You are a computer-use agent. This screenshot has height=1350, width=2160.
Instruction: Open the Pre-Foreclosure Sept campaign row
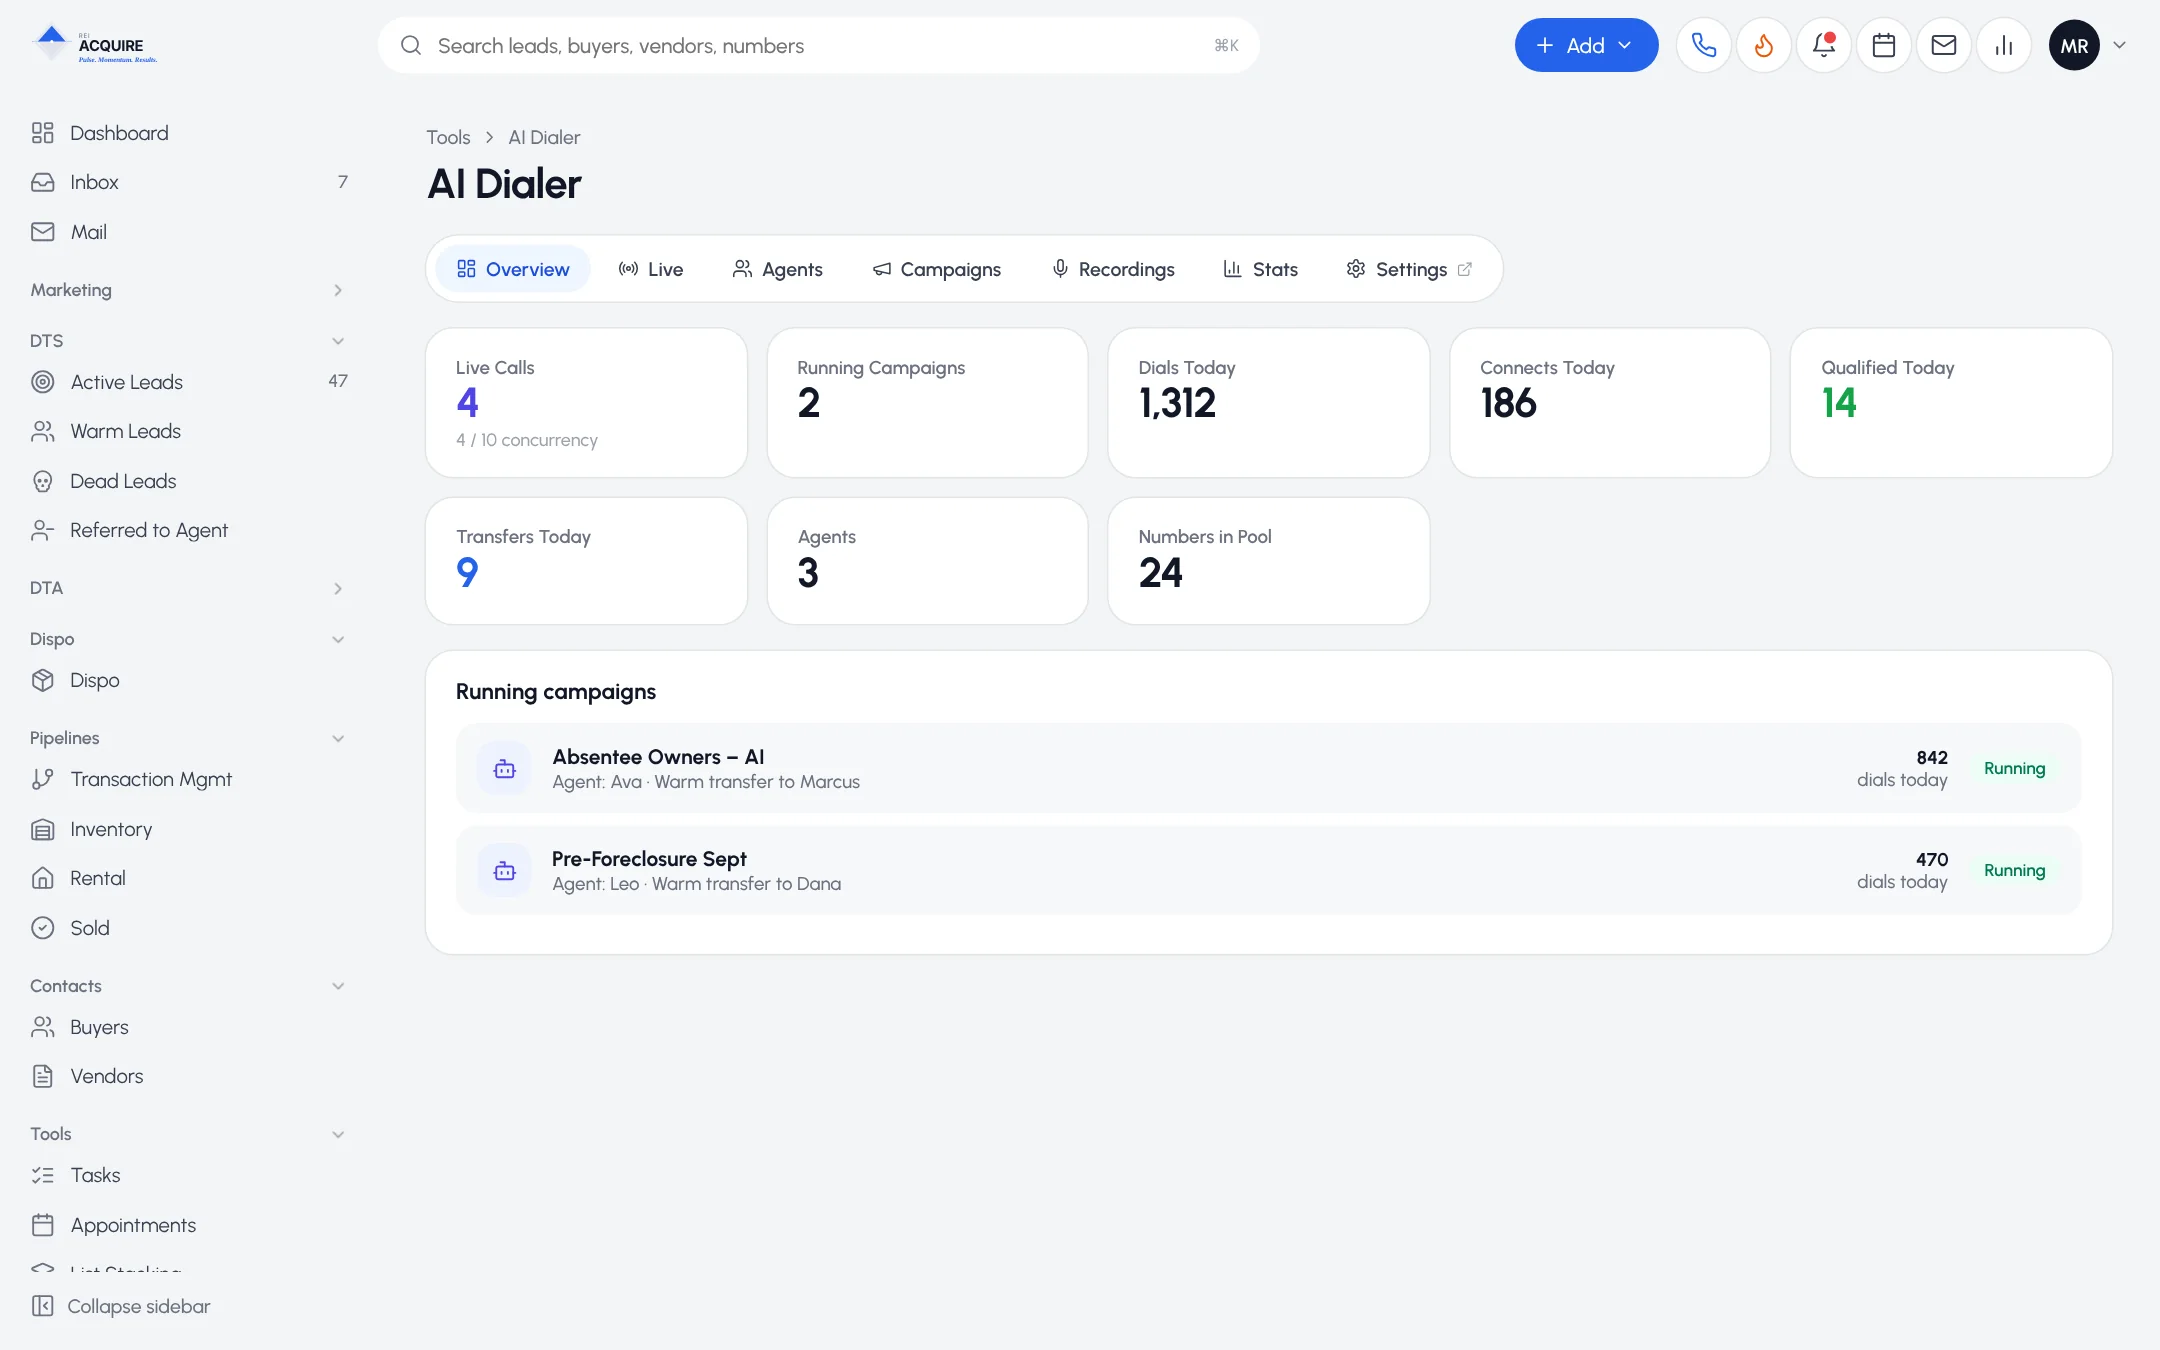click(x=1268, y=870)
